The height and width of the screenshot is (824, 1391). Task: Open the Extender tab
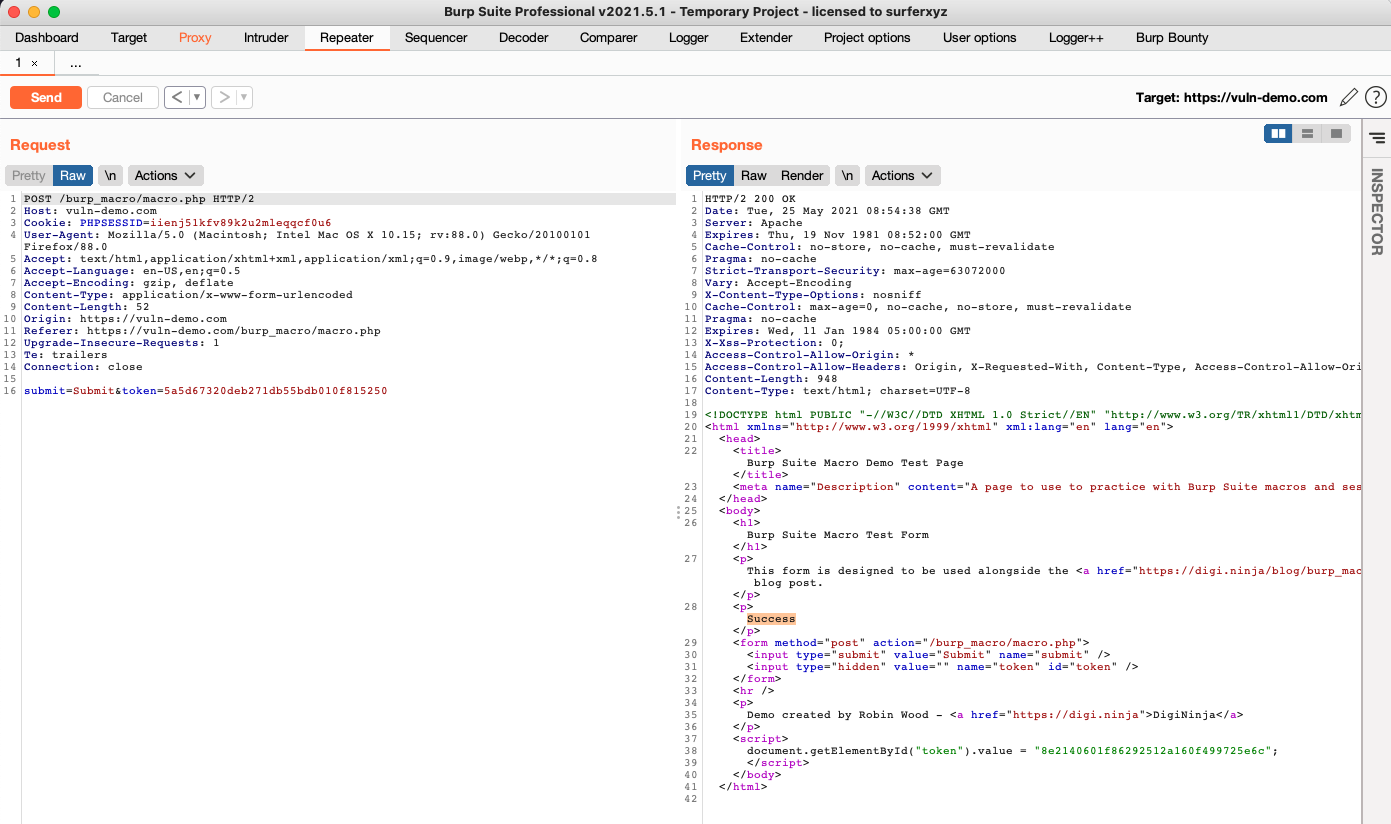[x=766, y=38]
